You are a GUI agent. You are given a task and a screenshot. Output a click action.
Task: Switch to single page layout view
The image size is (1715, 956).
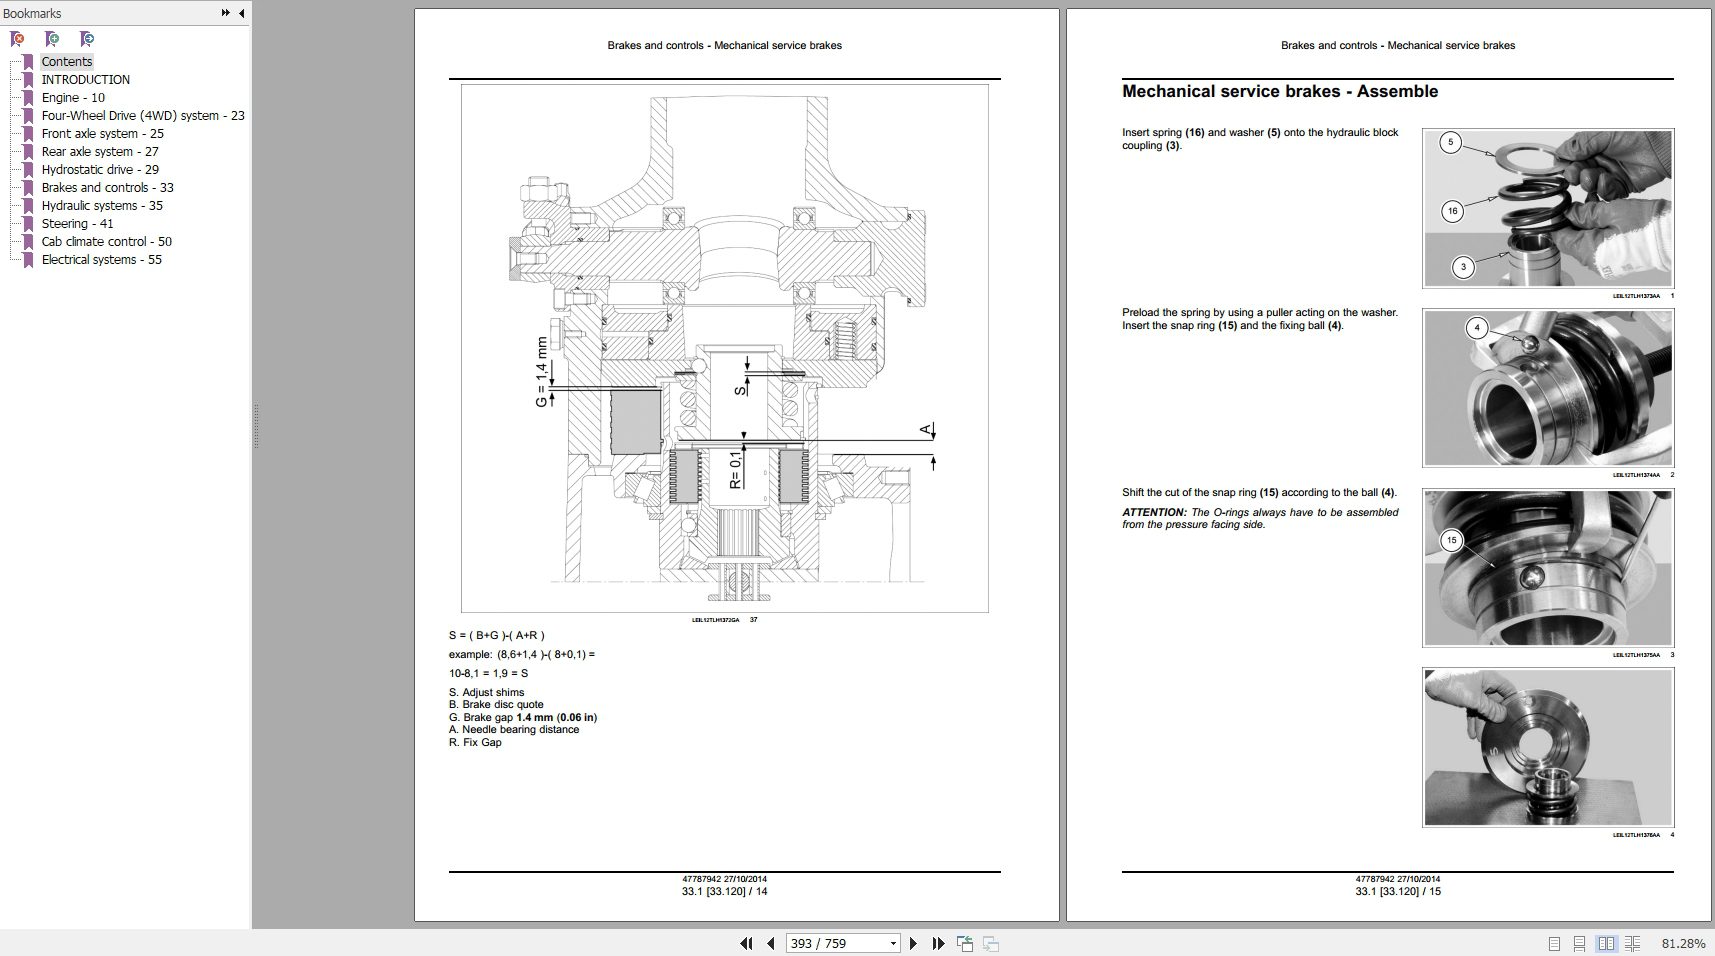coord(1553,943)
